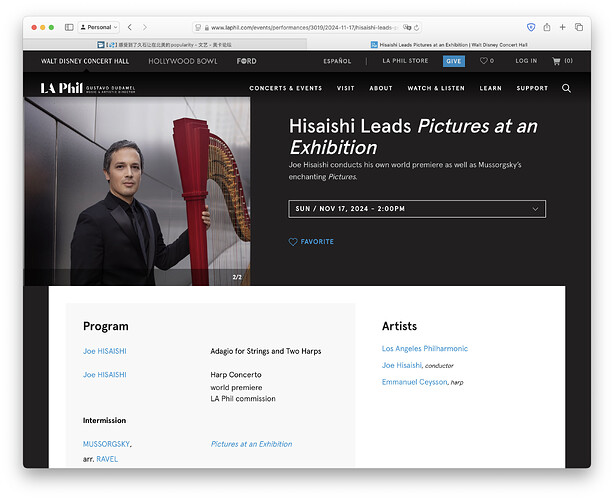
Task: Switch language to Español
Action: (337, 61)
